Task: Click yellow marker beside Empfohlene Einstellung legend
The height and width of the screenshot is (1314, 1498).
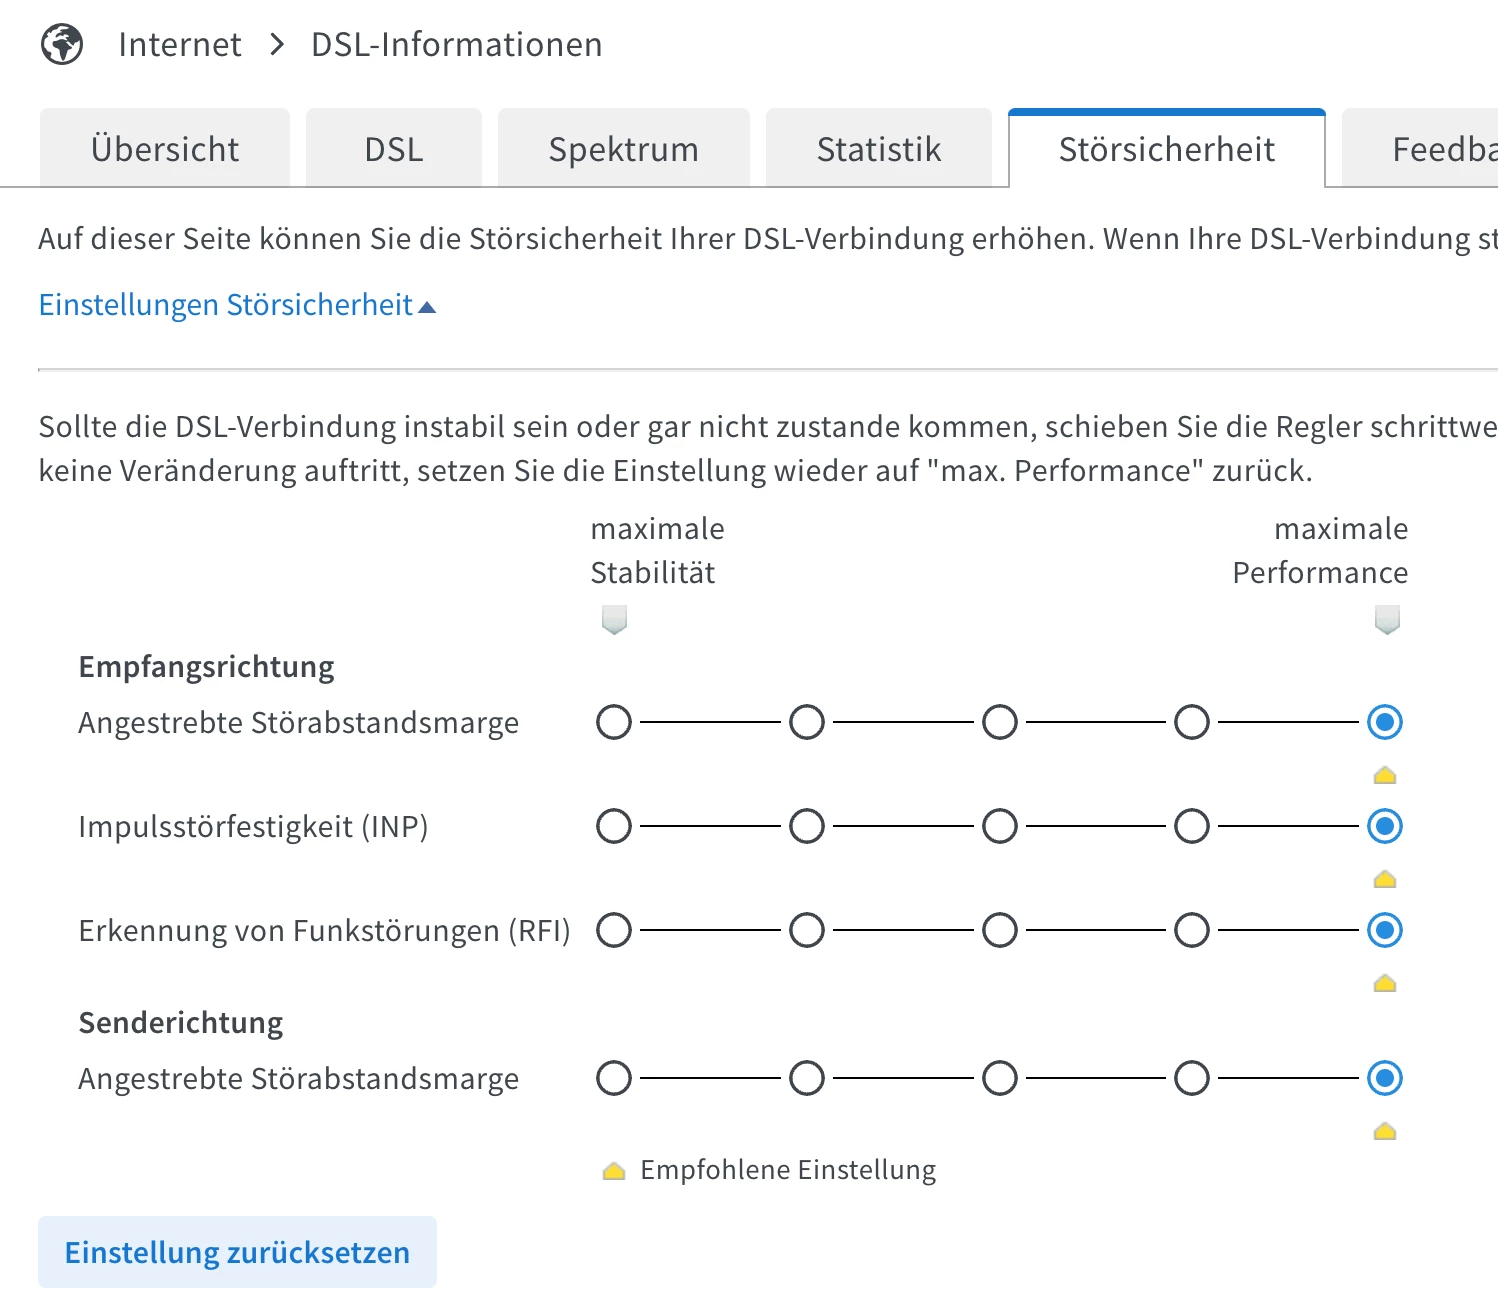Action: pyautogui.click(x=614, y=1170)
